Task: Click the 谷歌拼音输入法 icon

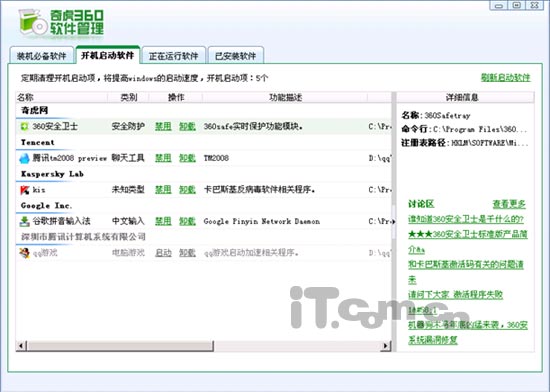Action: click(x=24, y=221)
